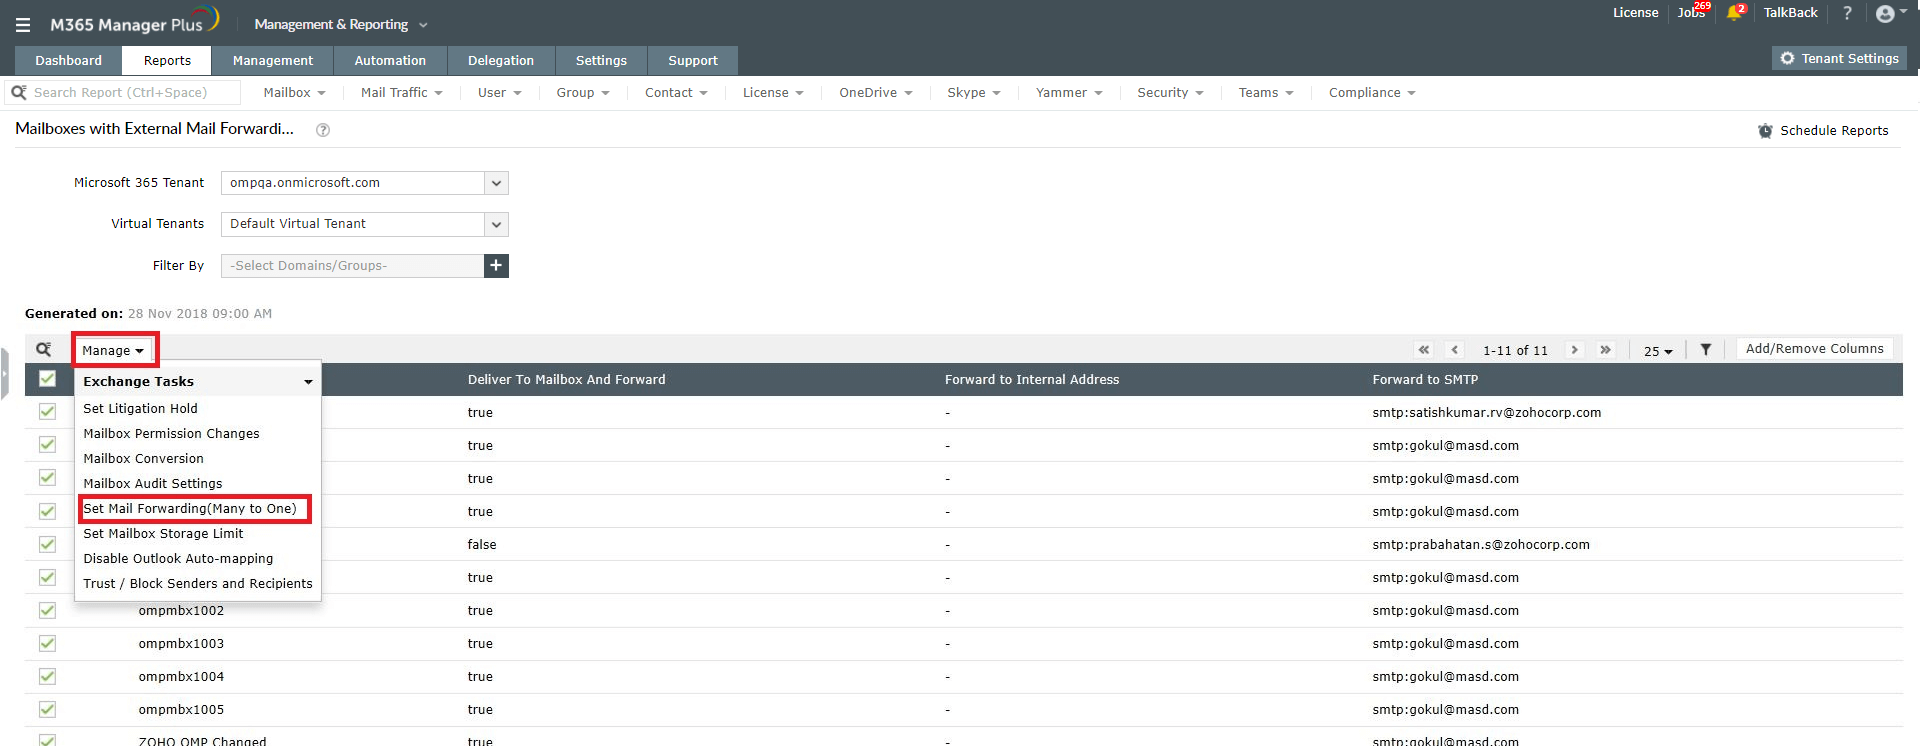1920x746 pixels.
Task: Switch to the Settings tab
Action: point(601,61)
